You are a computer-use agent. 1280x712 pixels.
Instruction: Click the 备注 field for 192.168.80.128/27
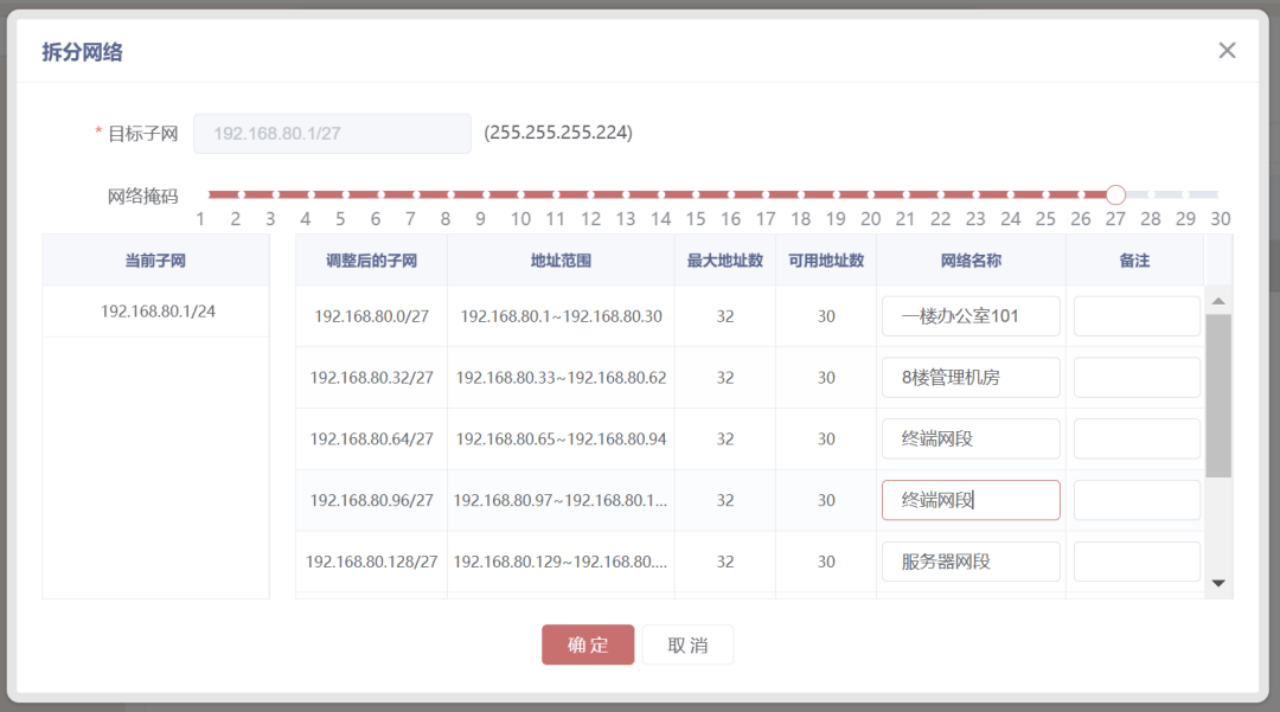coord(1136,562)
